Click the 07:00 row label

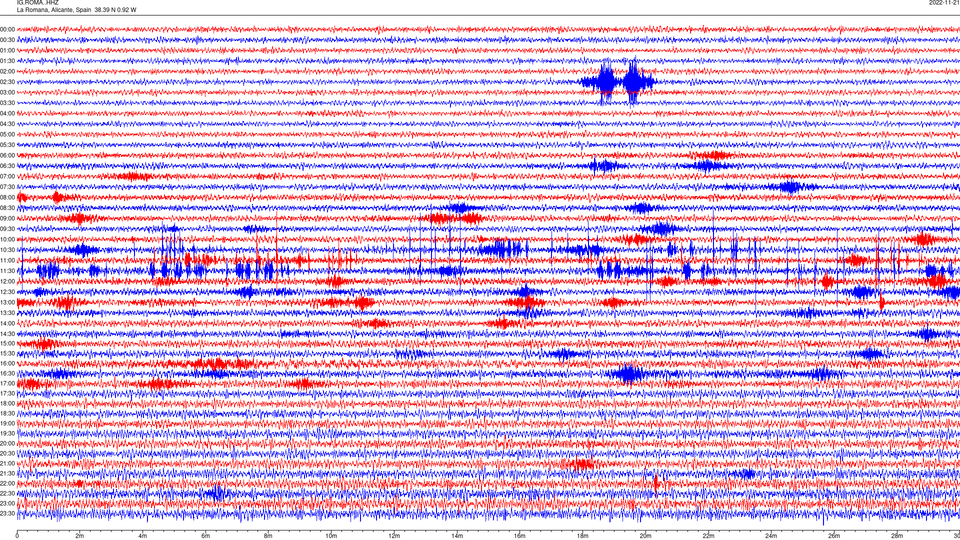point(7,176)
